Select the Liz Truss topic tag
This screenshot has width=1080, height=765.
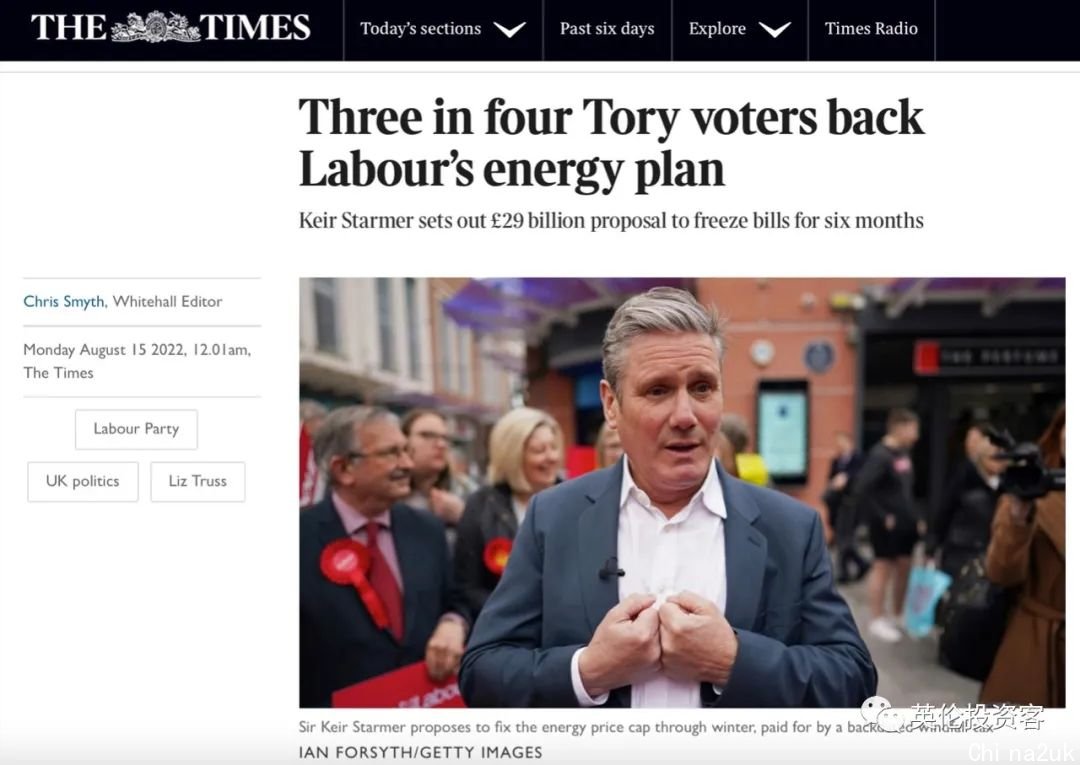point(198,481)
